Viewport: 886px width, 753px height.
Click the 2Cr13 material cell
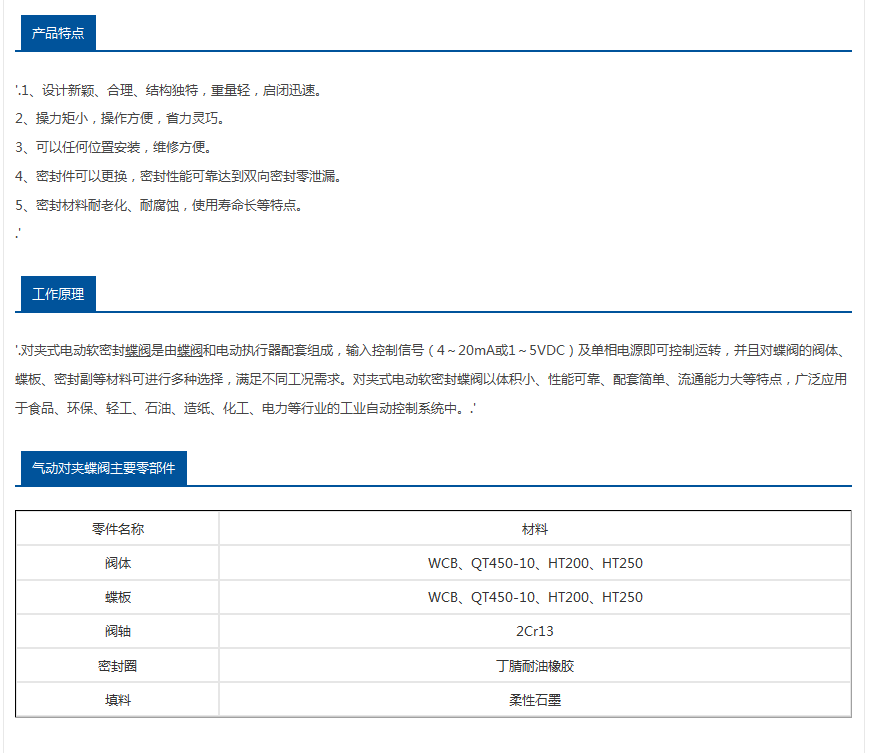pos(535,631)
